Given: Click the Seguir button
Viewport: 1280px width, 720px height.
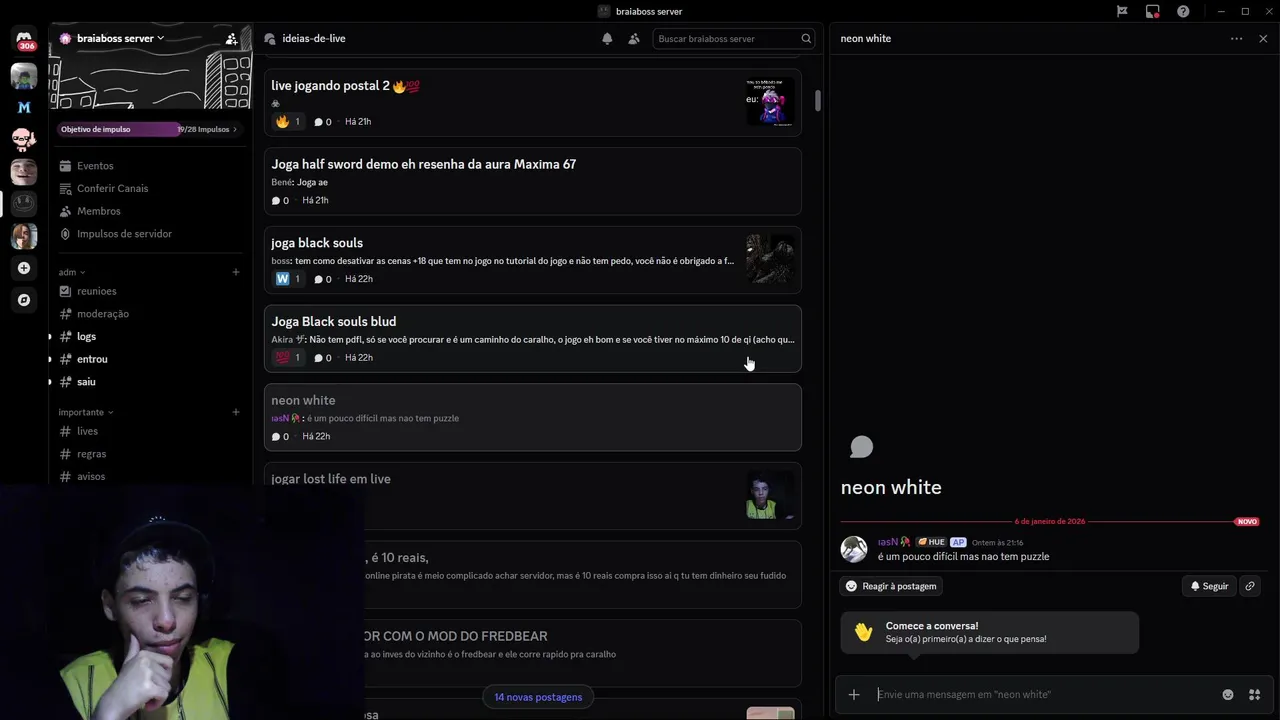Looking at the screenshot, I should 1209,586.
